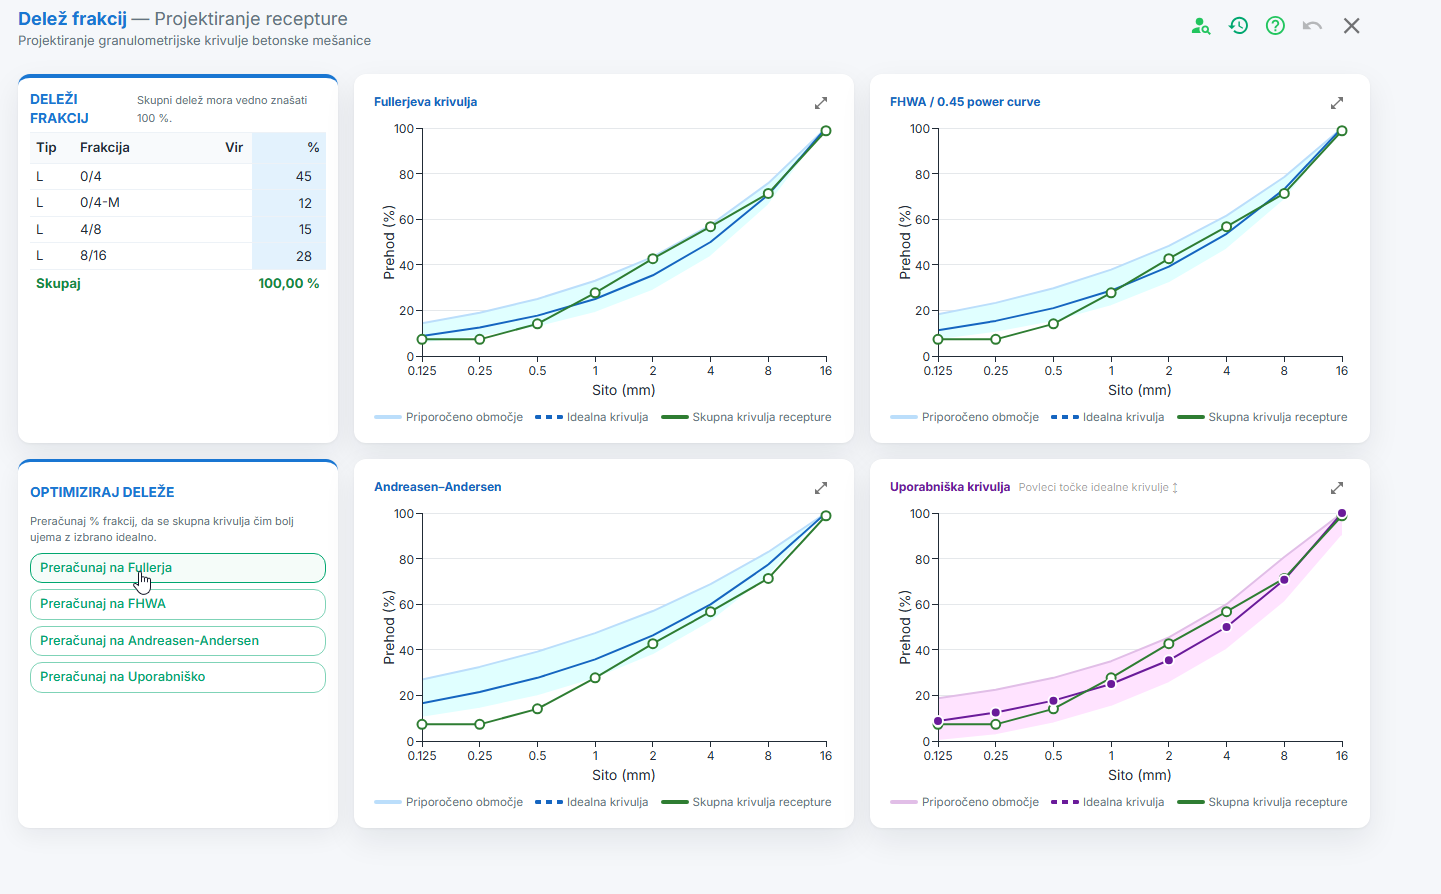Screen dimensions: 1441x894
Task: Expand the Fullerjeva krivulja chart to fullscreen
Action: (821, 103)
